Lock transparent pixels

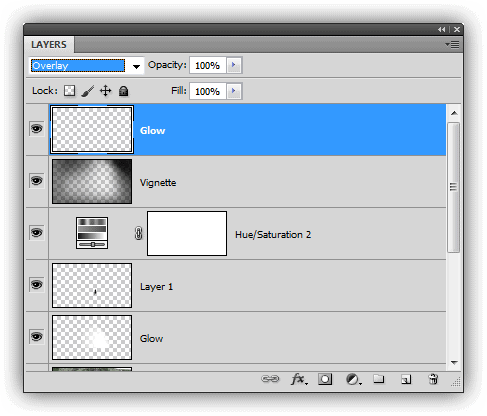(x=69, y=91)
